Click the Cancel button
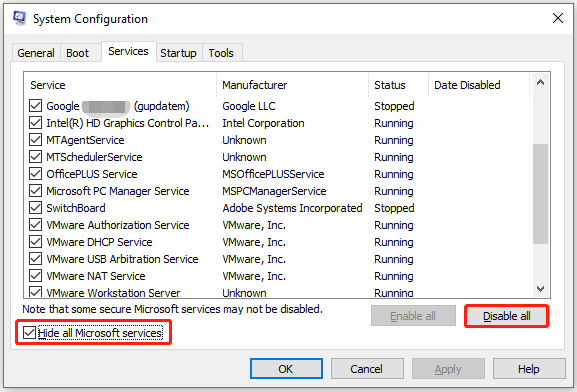 (x=367, y=369)
